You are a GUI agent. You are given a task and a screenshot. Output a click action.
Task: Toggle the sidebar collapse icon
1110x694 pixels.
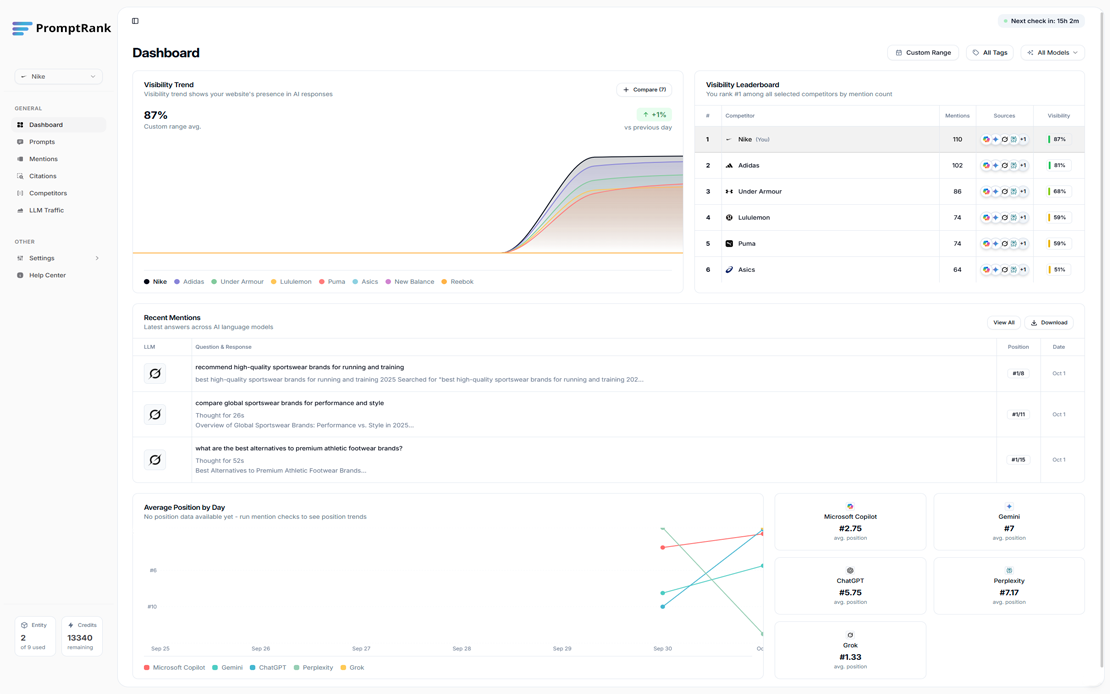[135, 21]
